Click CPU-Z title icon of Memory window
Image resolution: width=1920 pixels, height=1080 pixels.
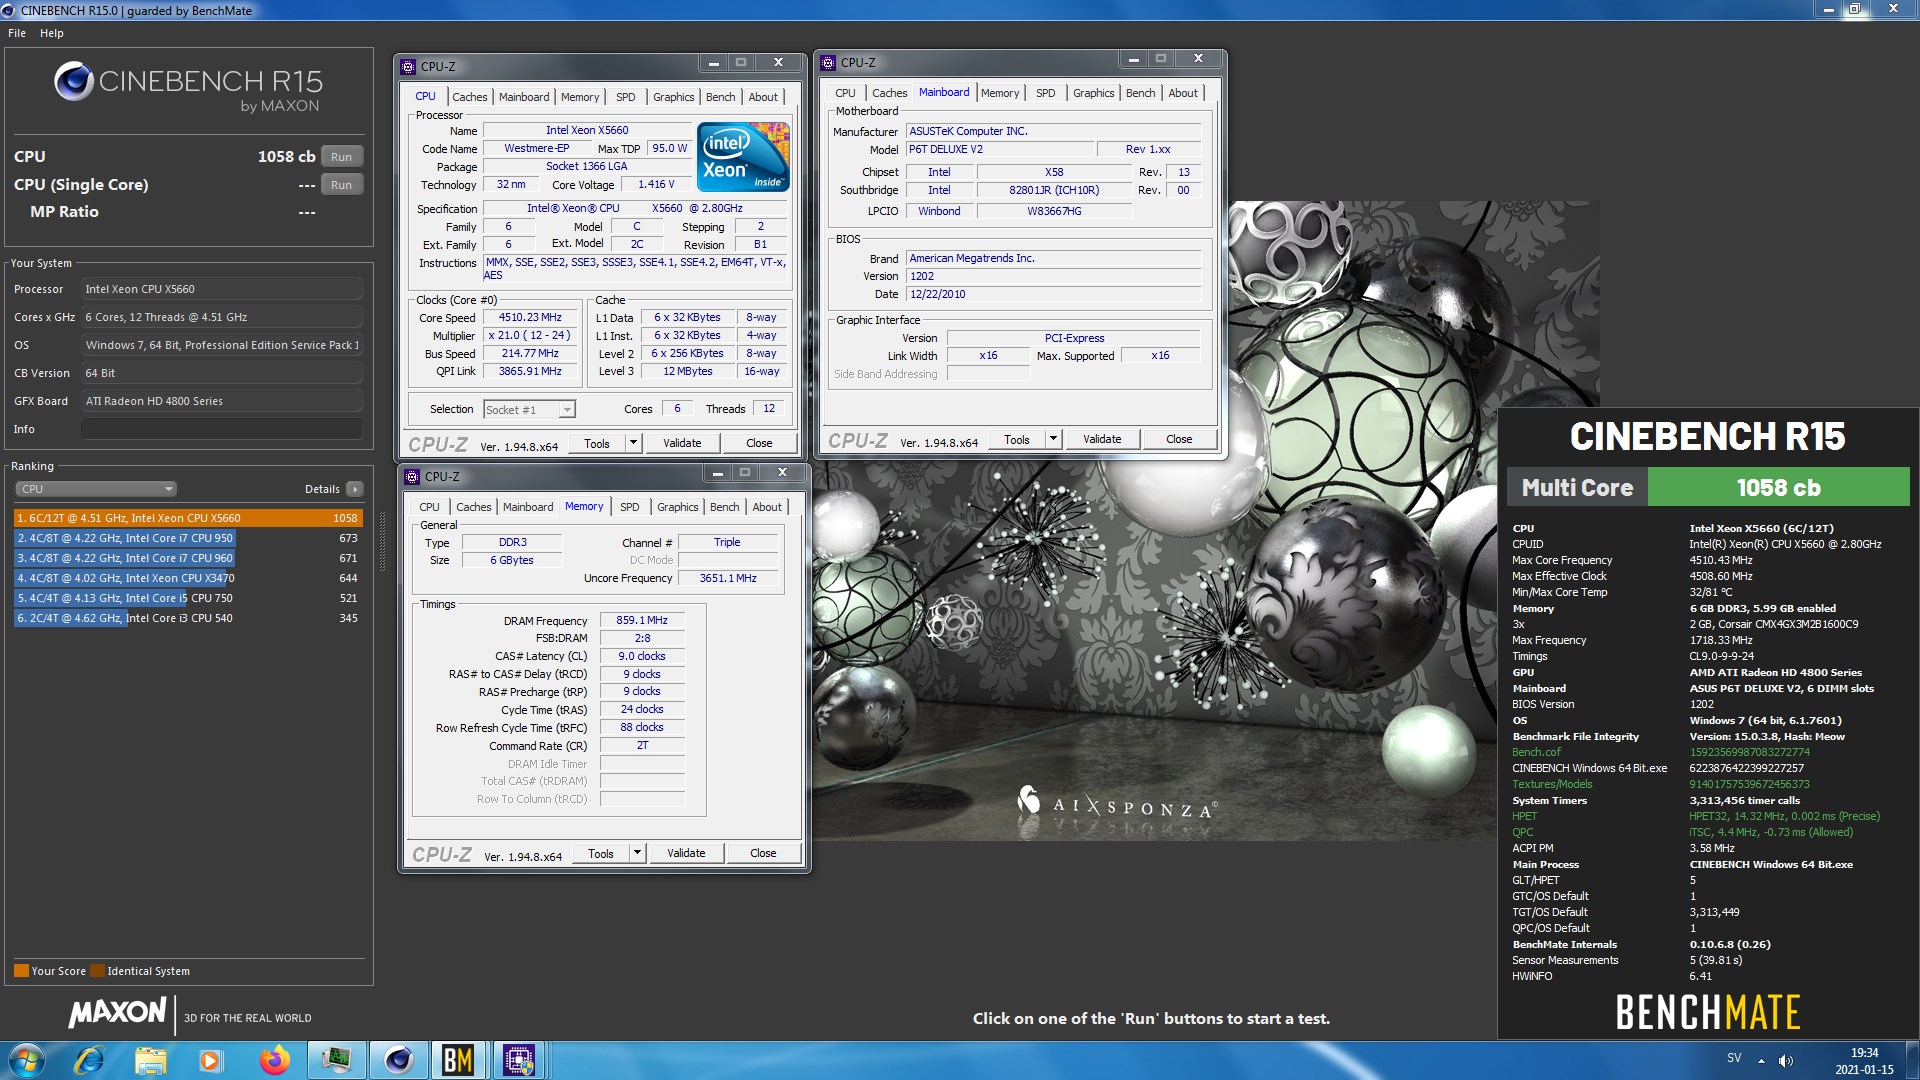point(412,477)
